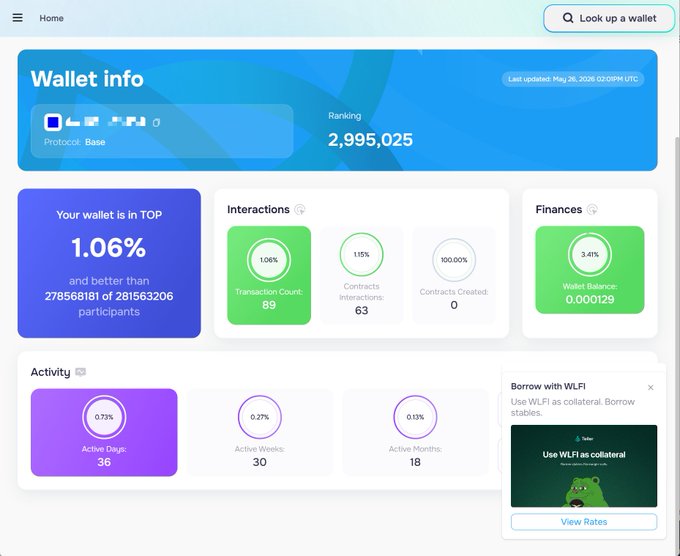Click the Wallet info heading

87,79
